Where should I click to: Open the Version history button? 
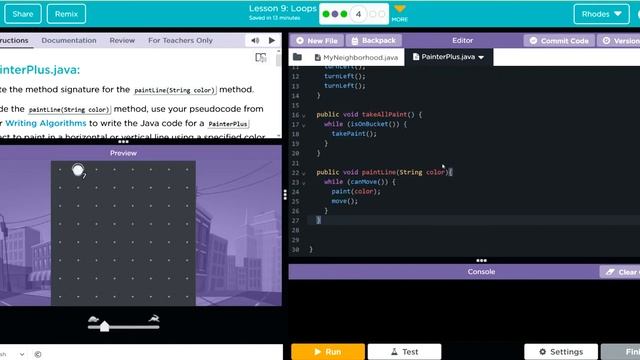(x=619, y=40)
